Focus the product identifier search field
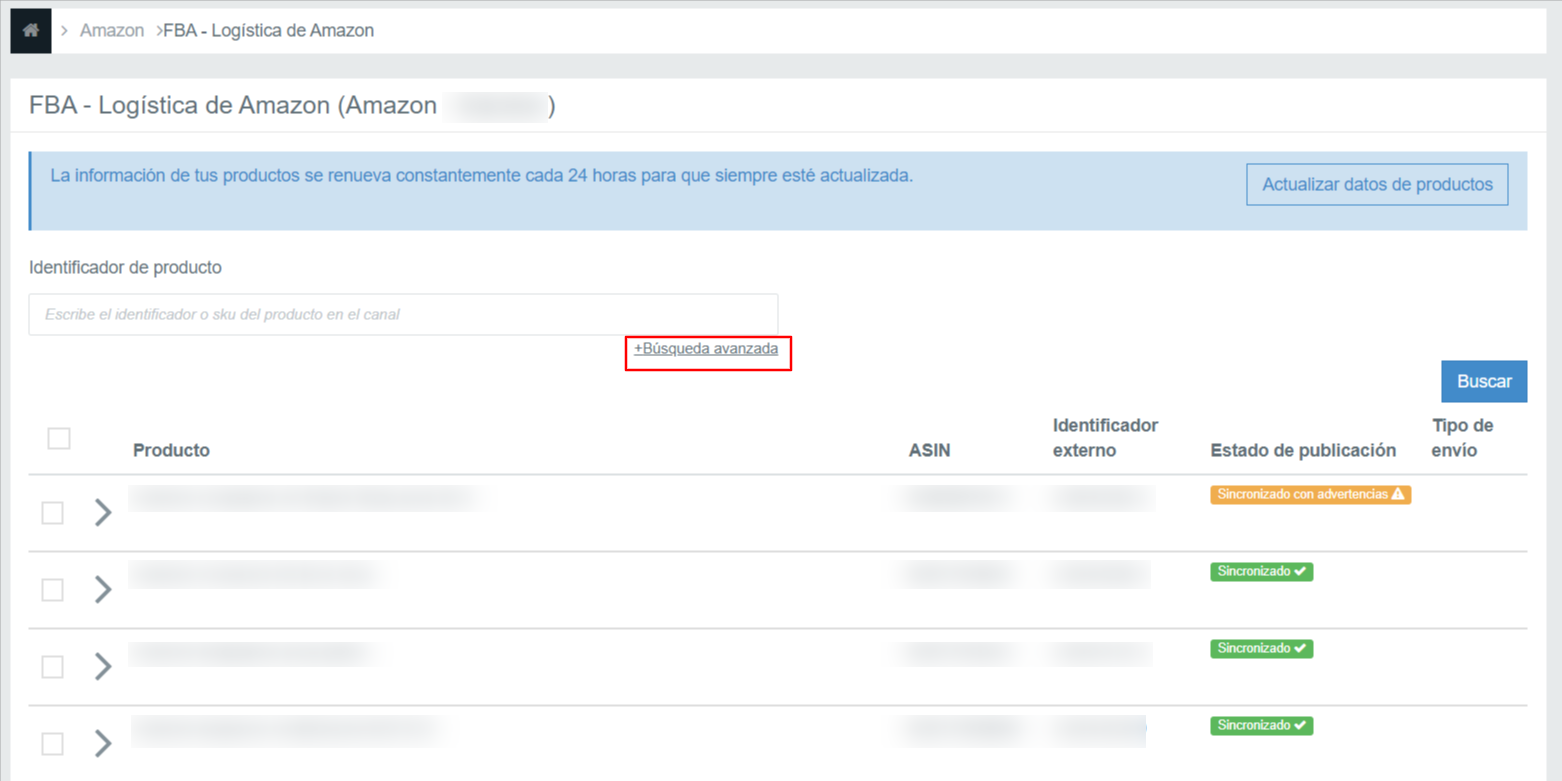Image resolution: width=1562 pixels, height=781 pixels. pyautogui.click(x=403, y=314)
